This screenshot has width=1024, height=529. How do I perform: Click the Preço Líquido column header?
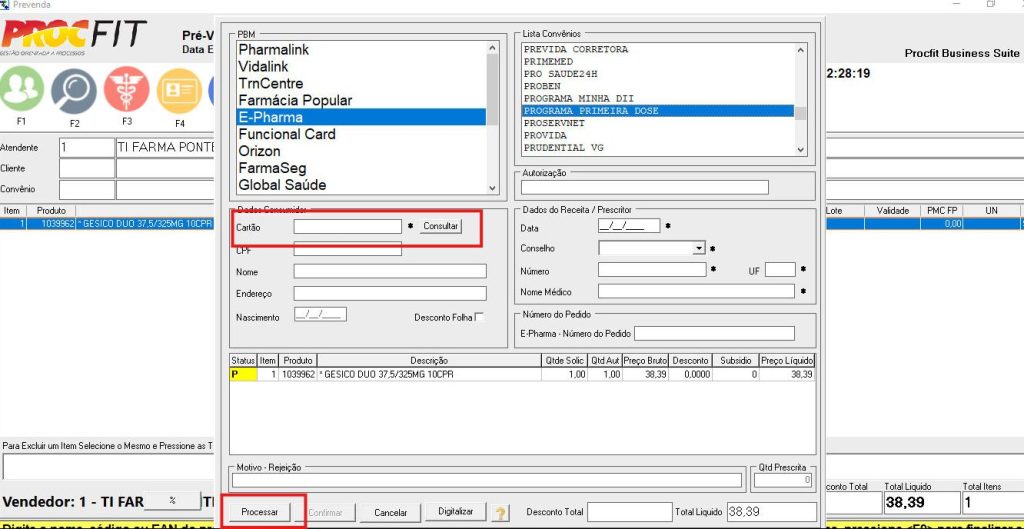click(x=787, y=361)
